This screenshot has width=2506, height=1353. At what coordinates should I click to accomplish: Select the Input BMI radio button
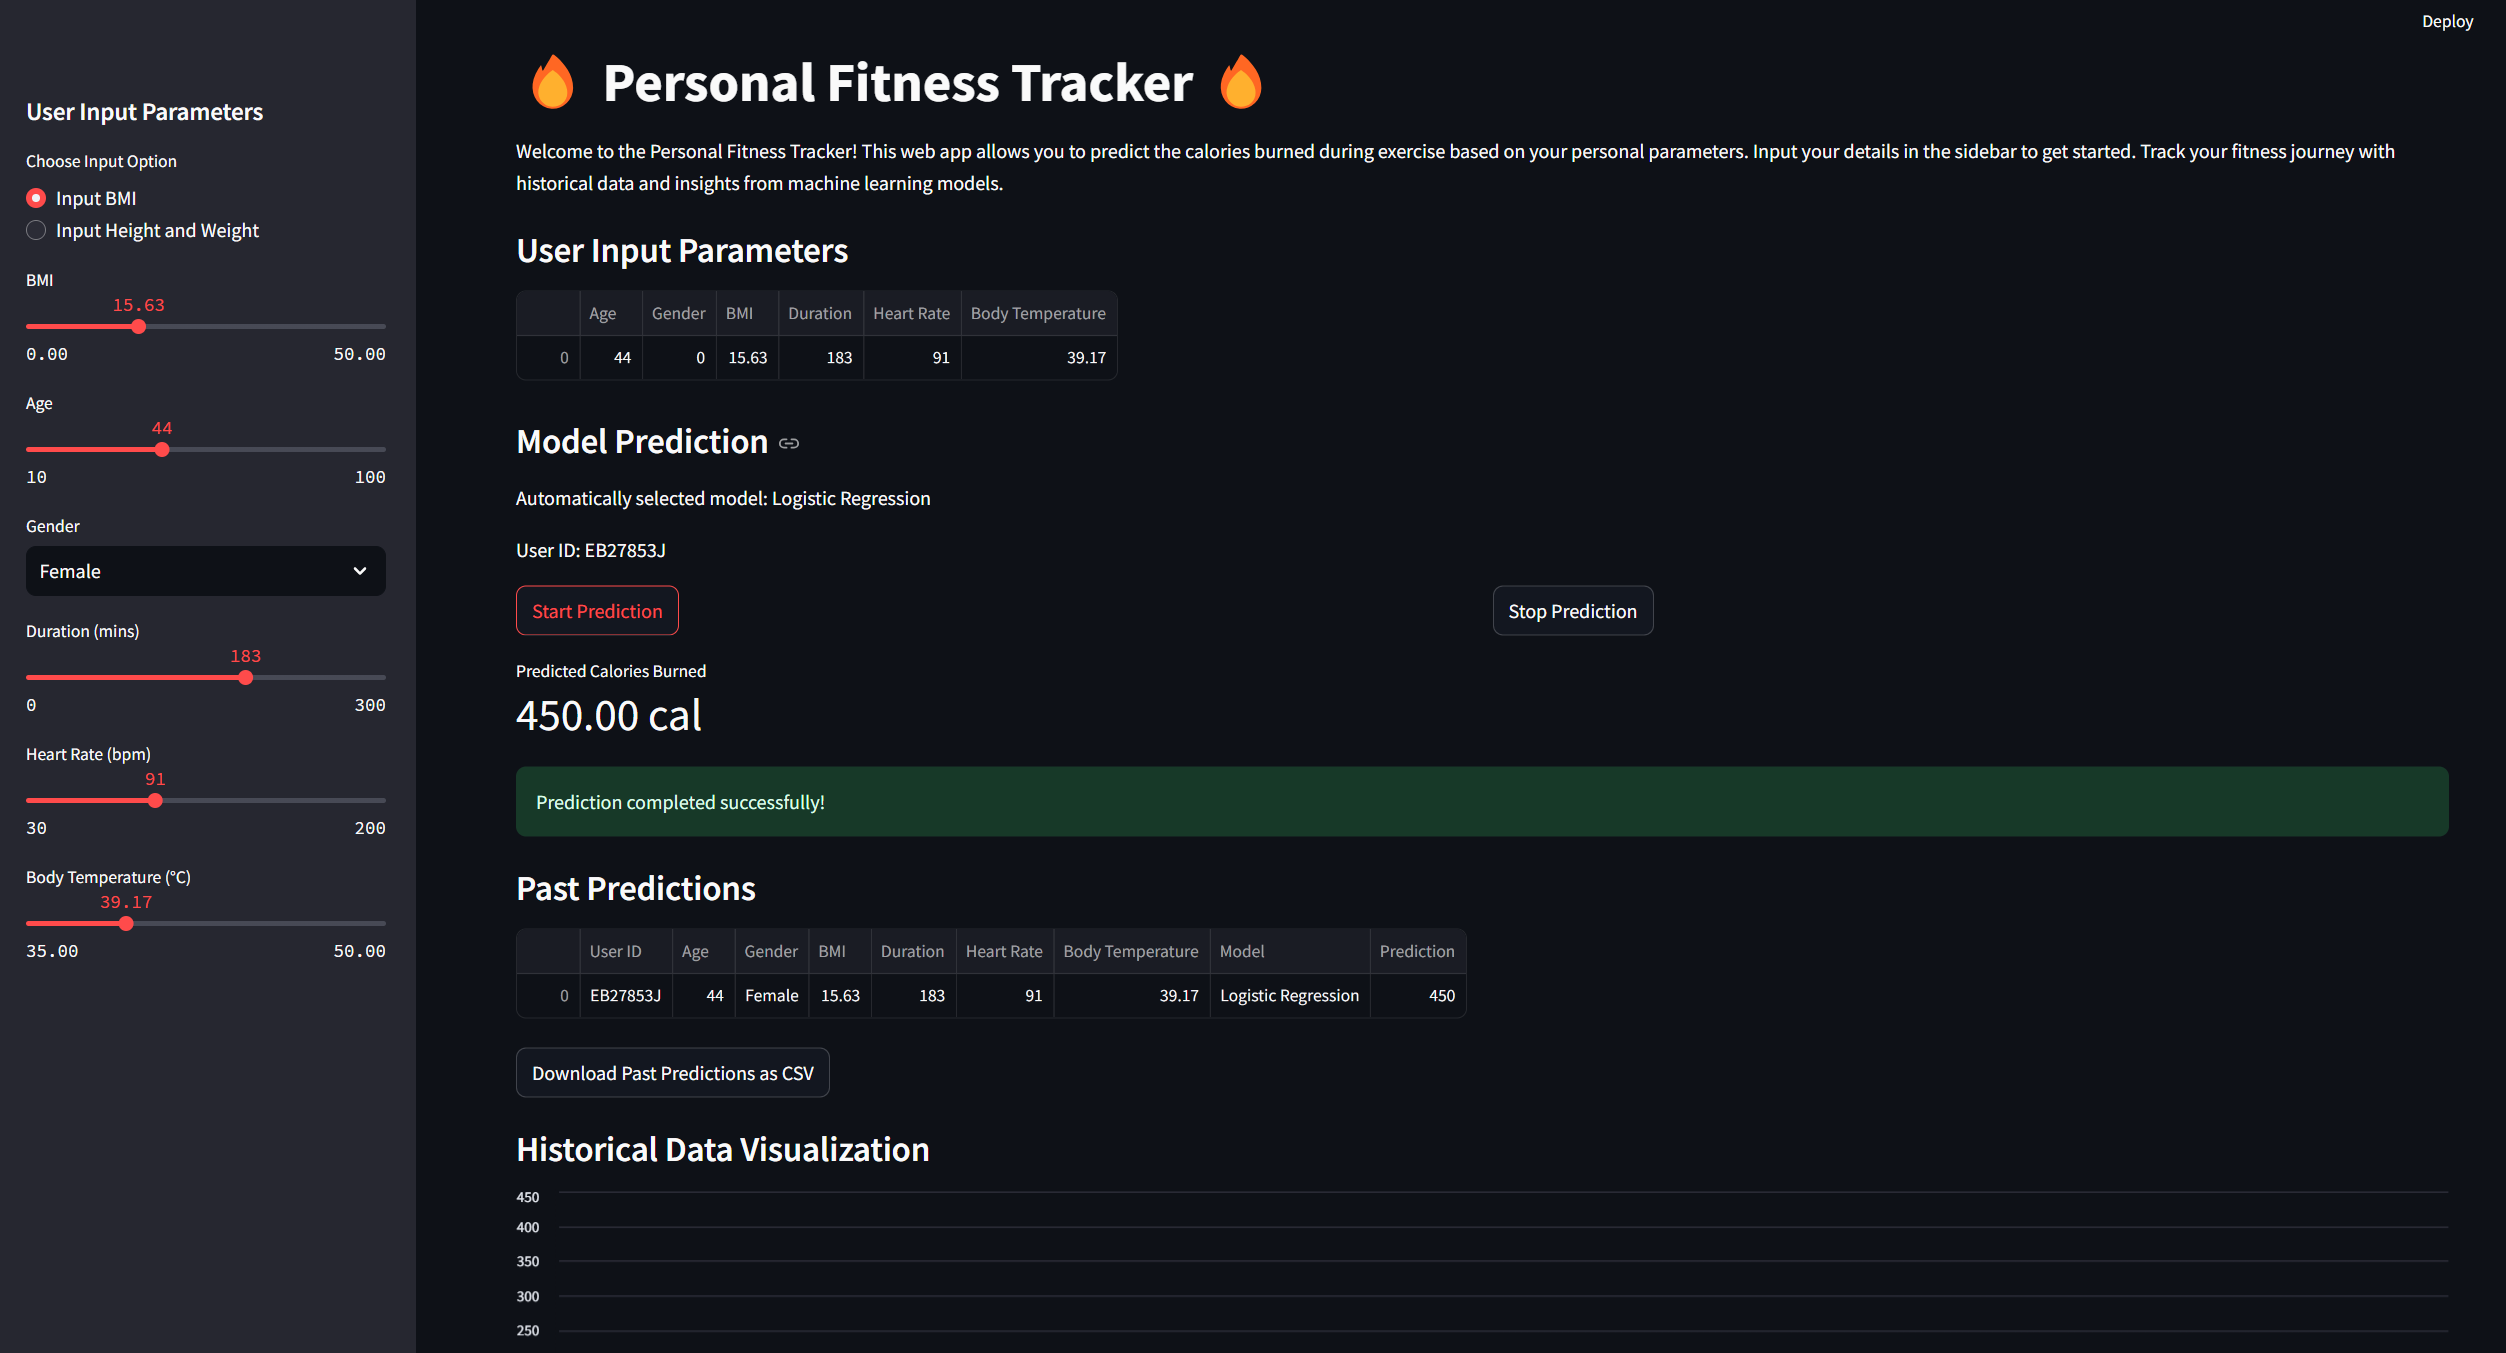click(x=36, y=198)
